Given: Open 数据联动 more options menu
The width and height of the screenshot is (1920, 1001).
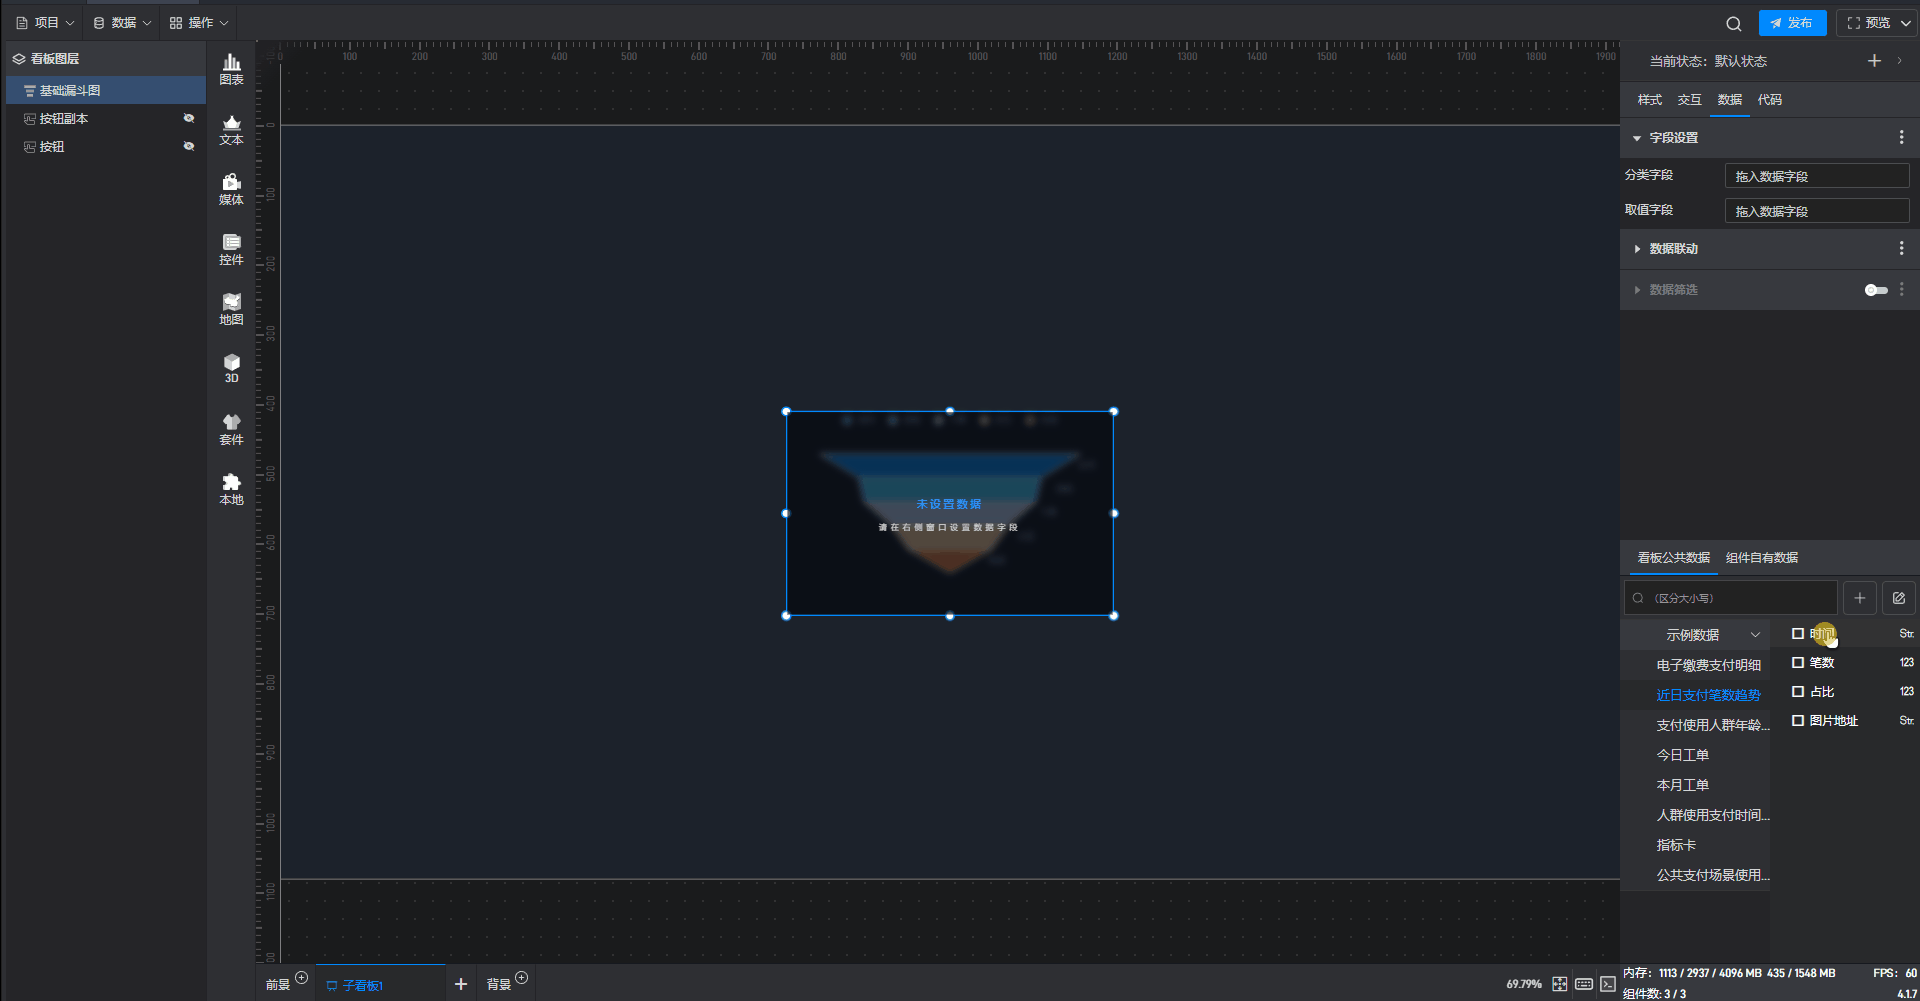Looking at the screenshot, I should (1901, 248).
